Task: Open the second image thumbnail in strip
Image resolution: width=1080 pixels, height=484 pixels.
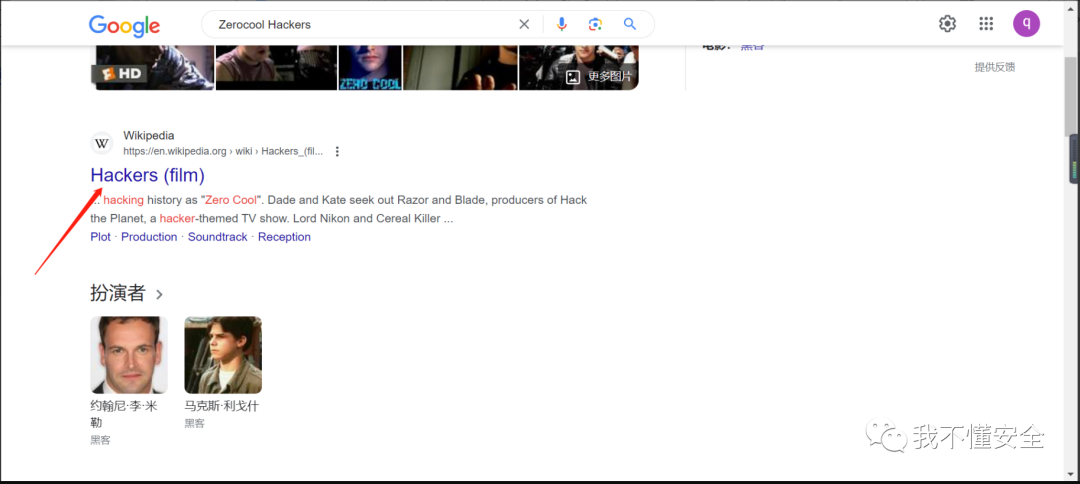Action: (276, 67)
